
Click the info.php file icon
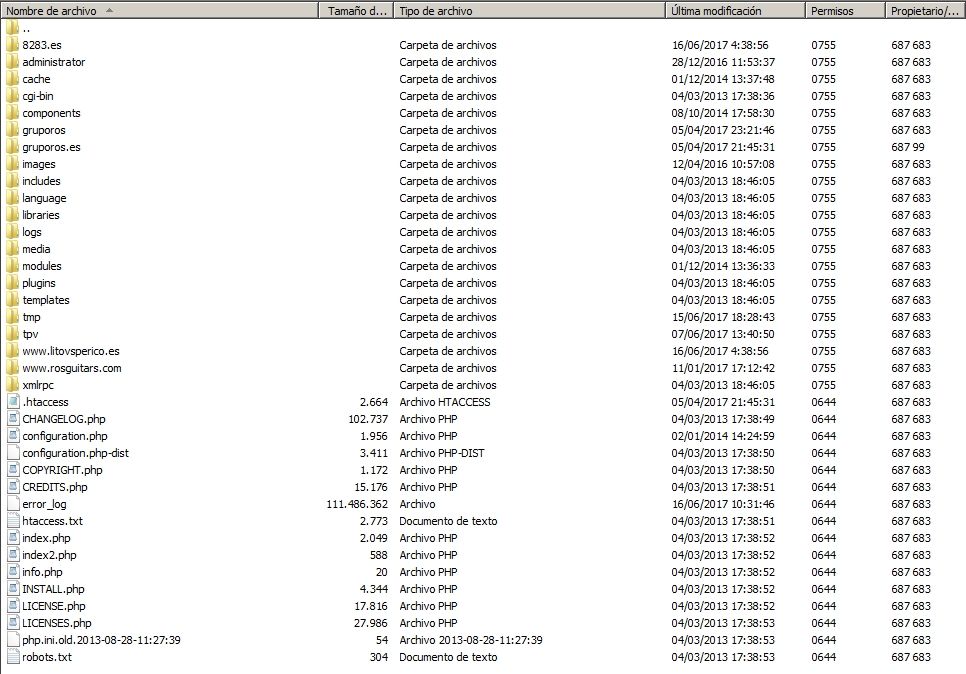pos(13,572)
